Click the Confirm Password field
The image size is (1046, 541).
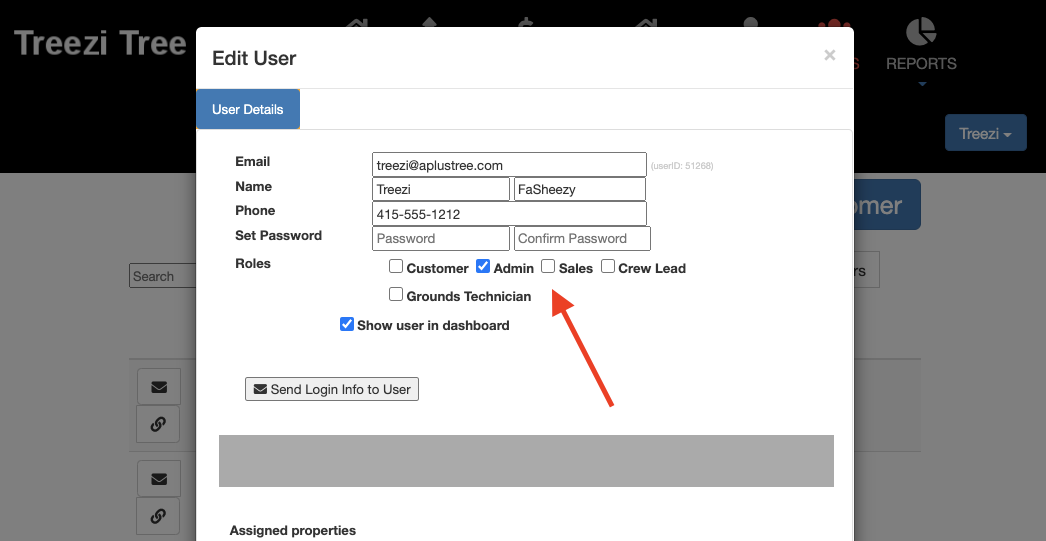tap(582, 238)
